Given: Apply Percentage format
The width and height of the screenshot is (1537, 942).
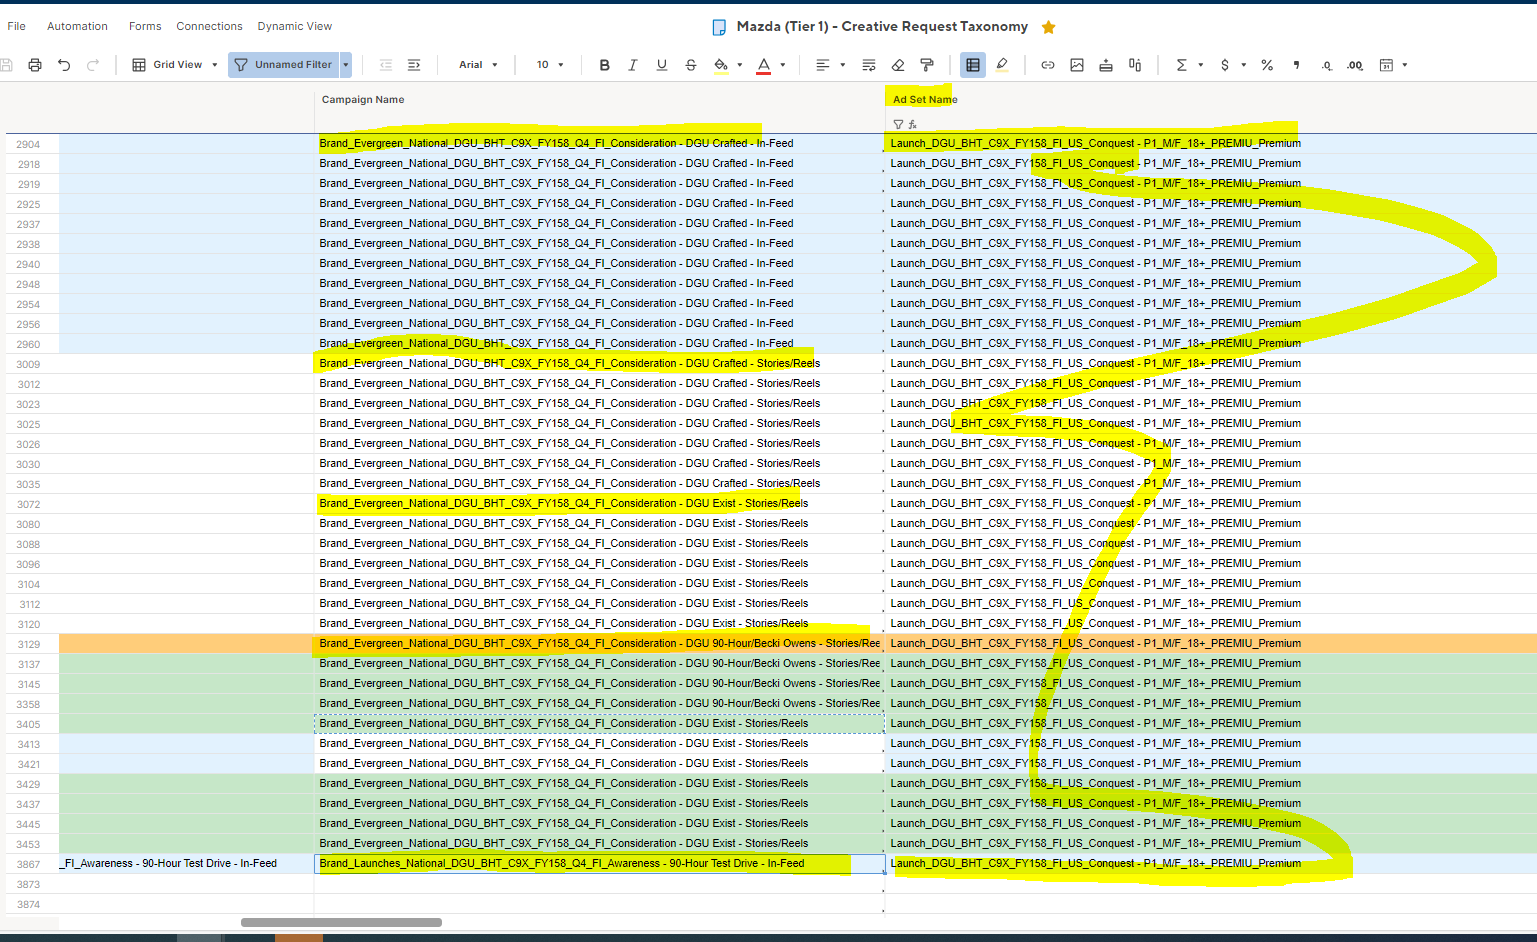Looking at the screenshot, I should 1267,65.
